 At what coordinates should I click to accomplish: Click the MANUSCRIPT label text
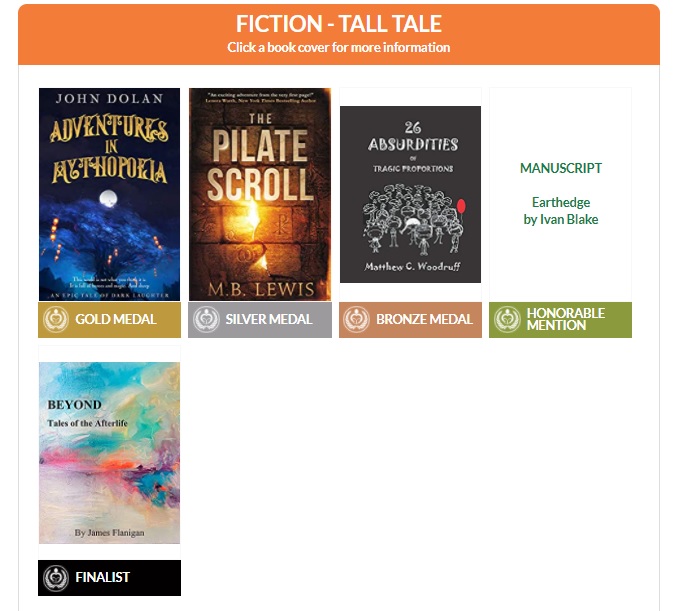pos(560,168)
